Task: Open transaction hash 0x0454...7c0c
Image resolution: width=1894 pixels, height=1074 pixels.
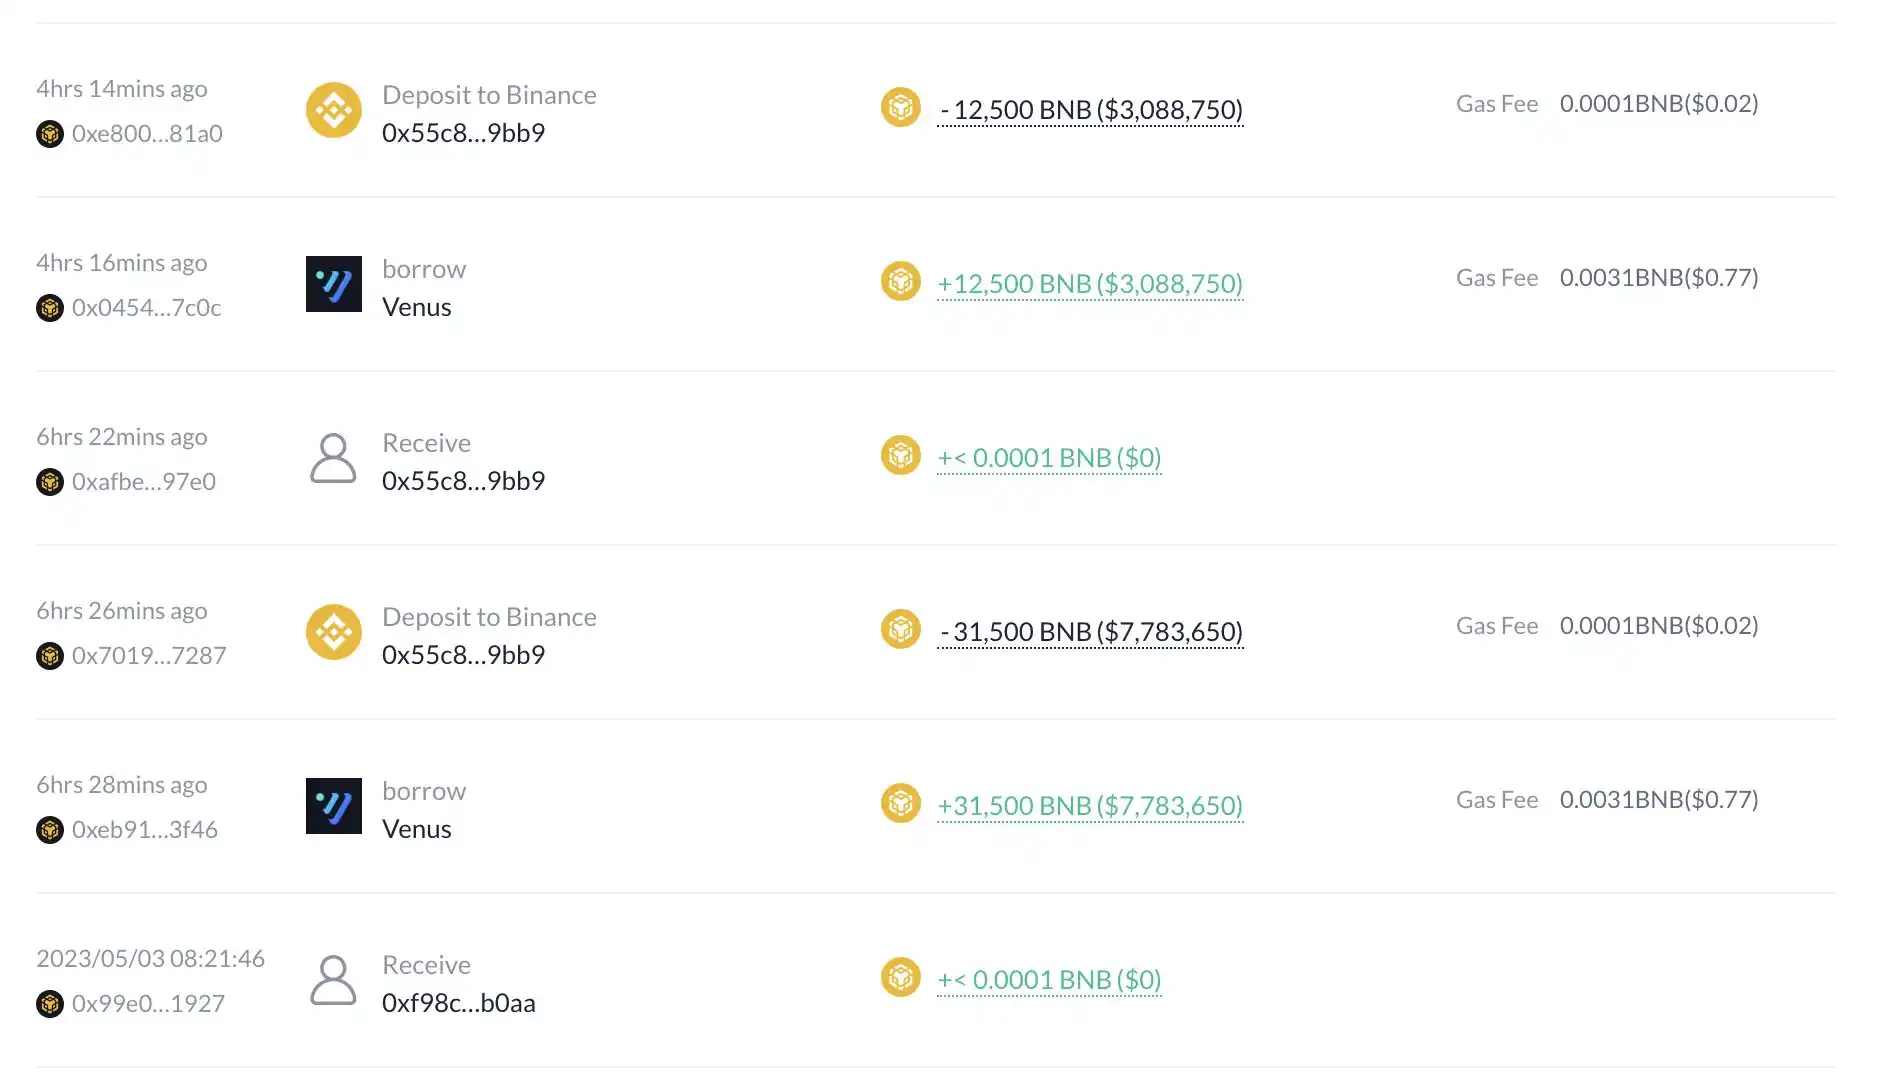Action: (x=146, y=308)
